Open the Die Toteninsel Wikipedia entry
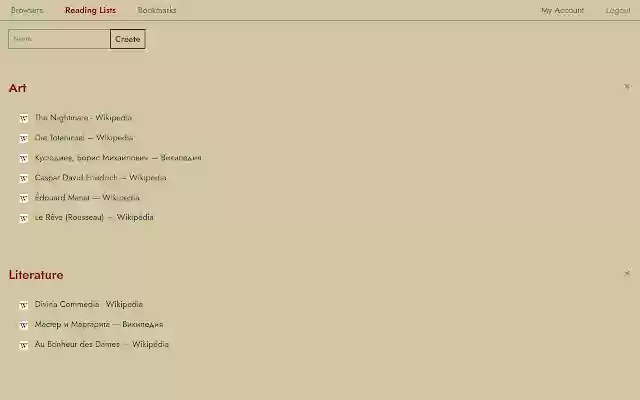The image size is (640, 400). (x=84, y=138)
